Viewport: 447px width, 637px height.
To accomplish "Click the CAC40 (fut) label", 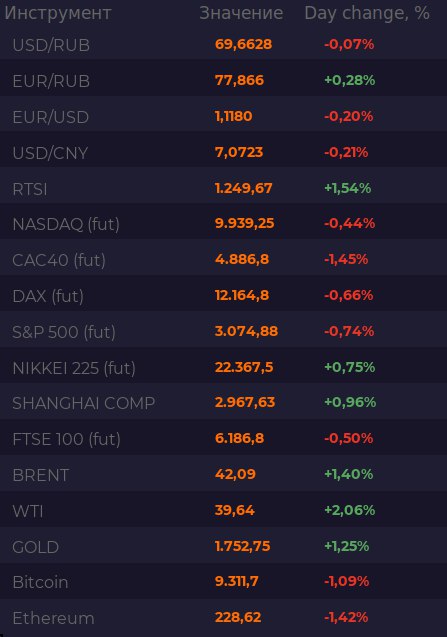I will [59, 260].
